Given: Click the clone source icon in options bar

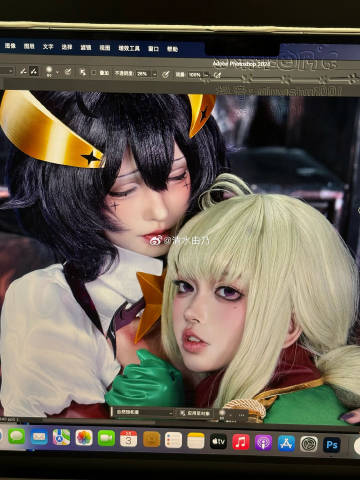Looking at the screenshot, I should (83, 72).
